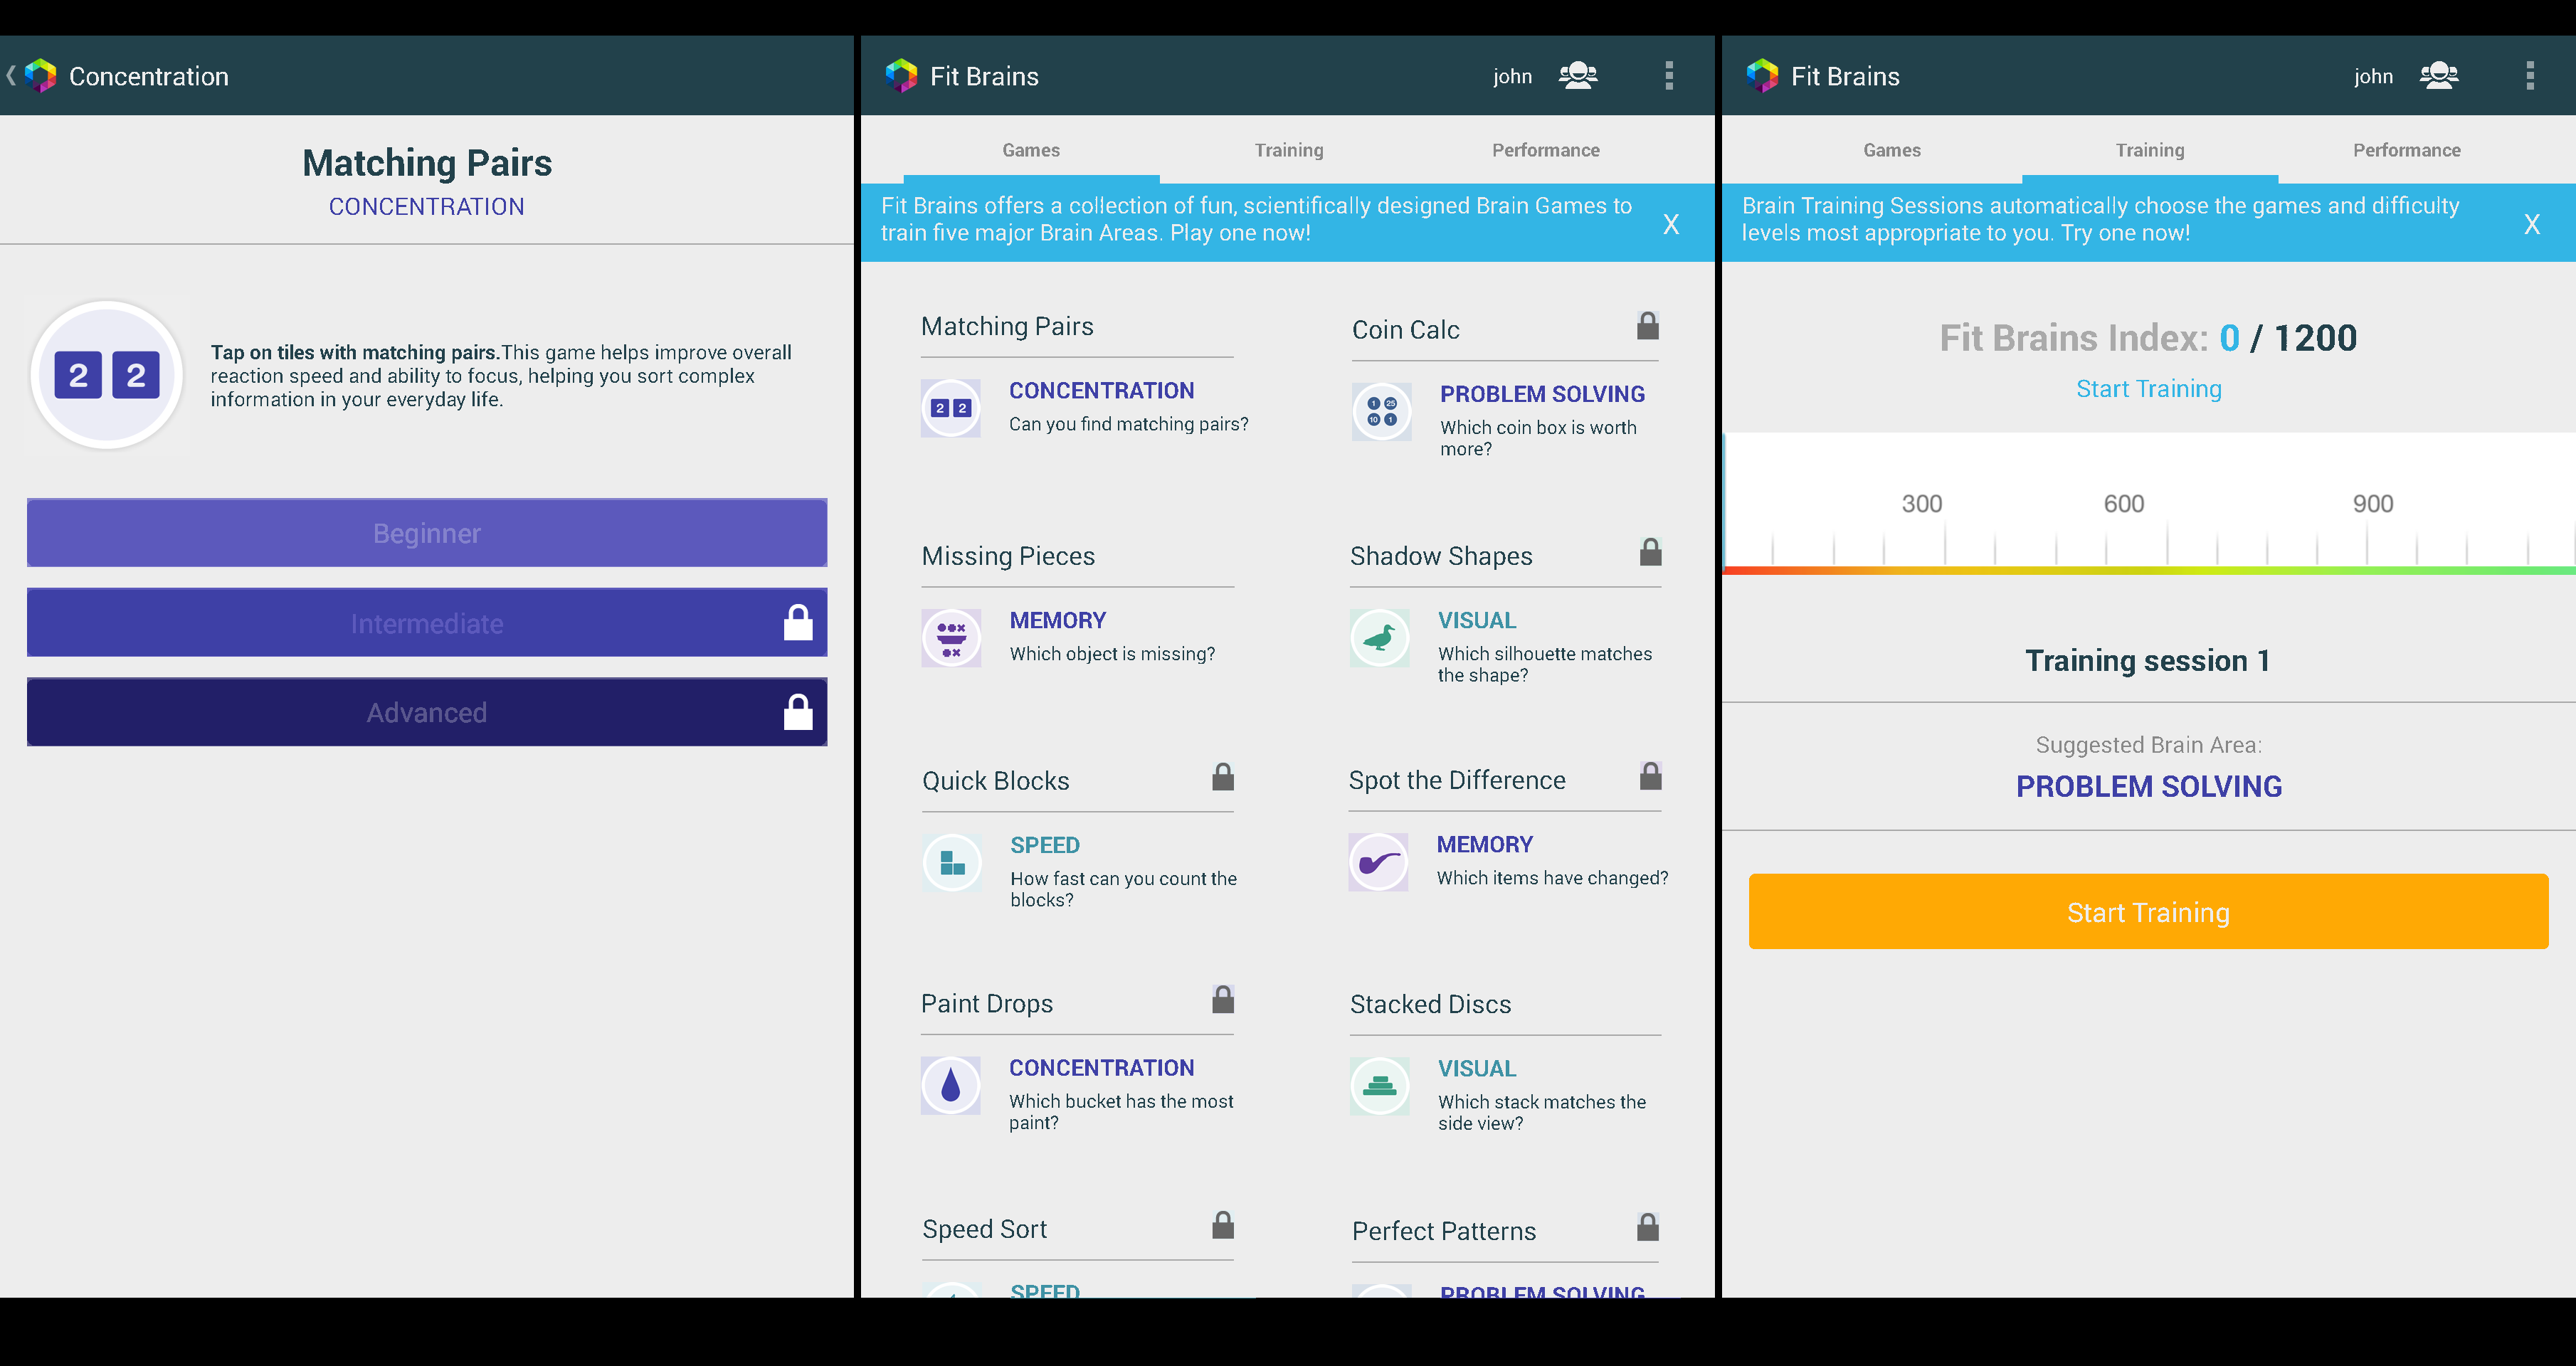Click the lock icon on Intermediate button
This screenshot has width=2576, height=1366.
798,622
